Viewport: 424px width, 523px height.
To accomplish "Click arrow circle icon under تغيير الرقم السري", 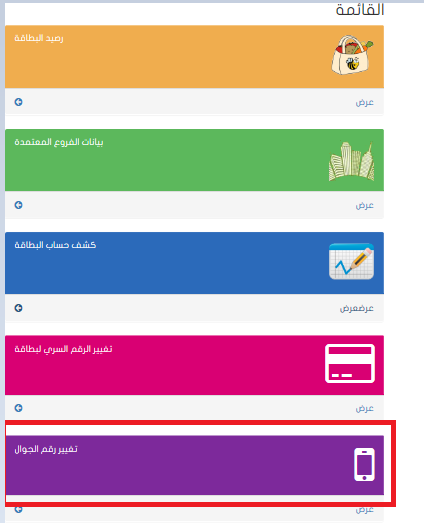I will click(18, 408).
